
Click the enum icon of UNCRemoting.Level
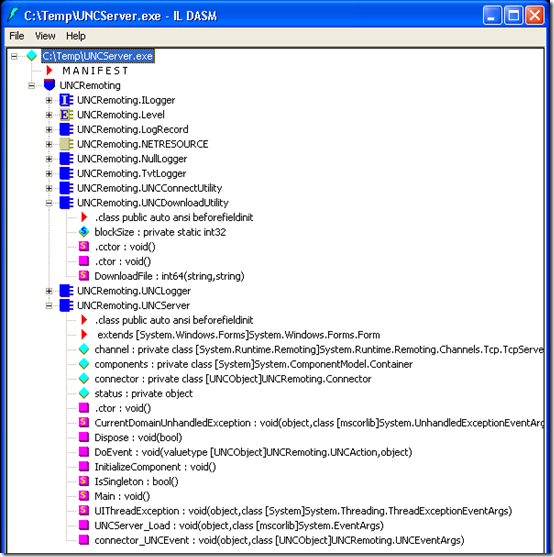(x=66, y=115)
